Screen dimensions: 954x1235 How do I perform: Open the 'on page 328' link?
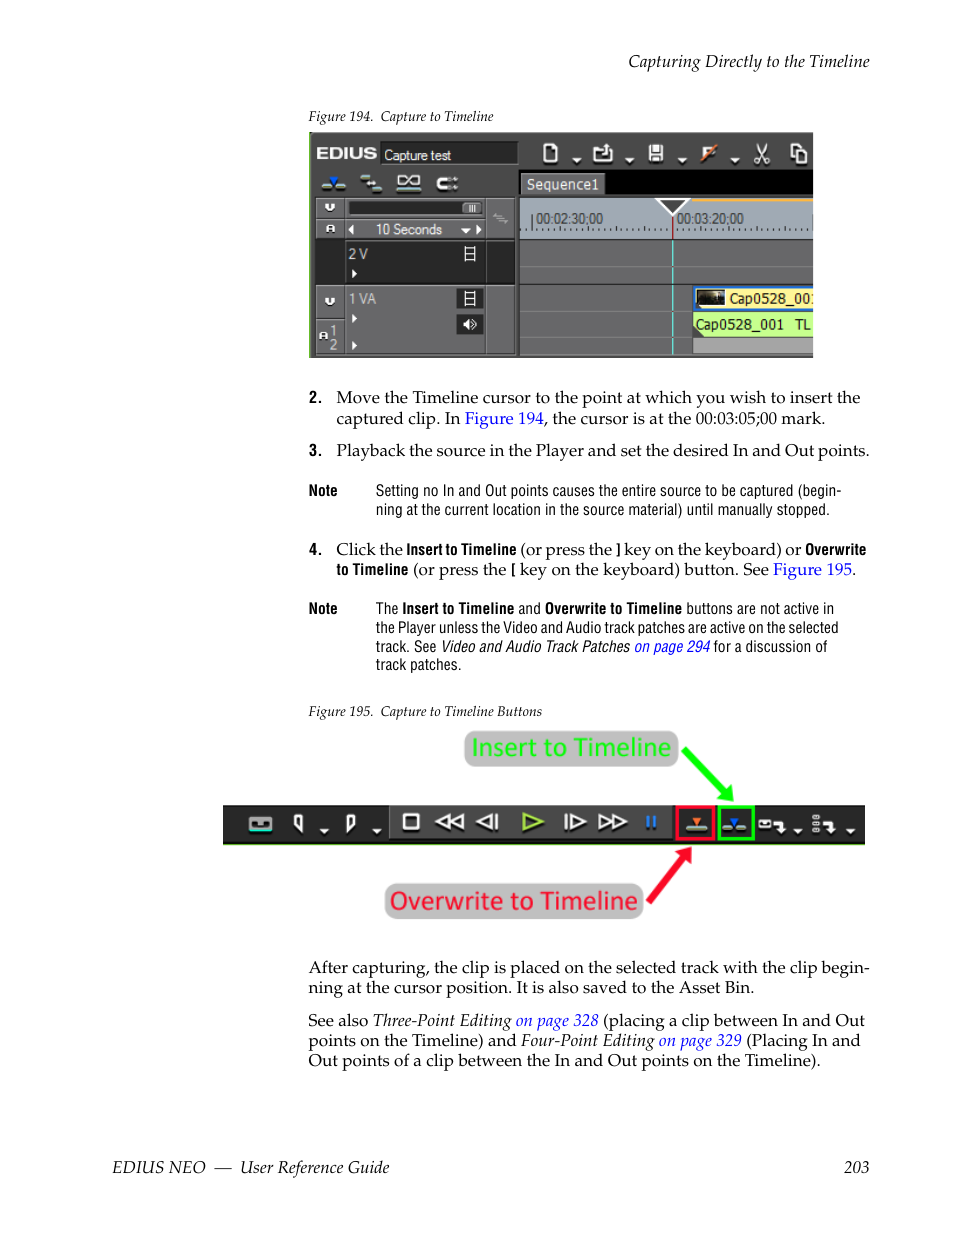tap(557, 1021)
